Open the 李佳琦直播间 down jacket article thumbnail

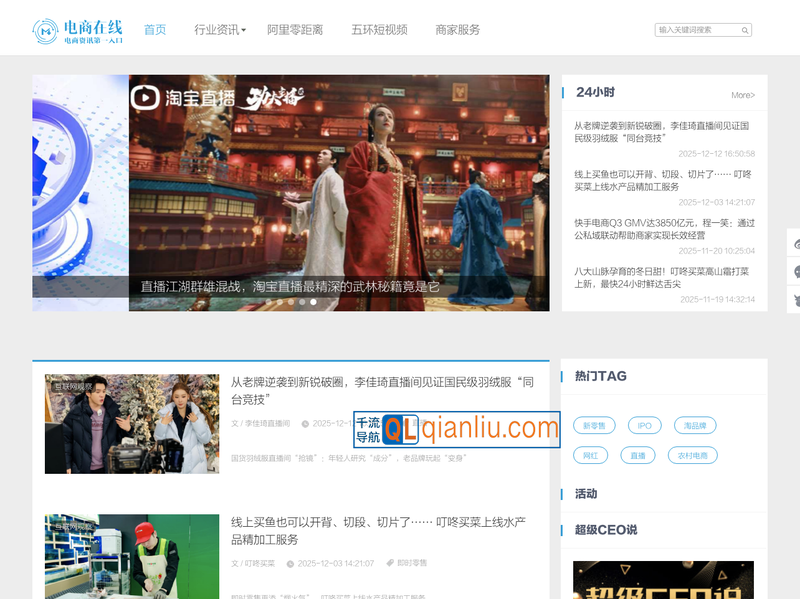coord(132,424)
